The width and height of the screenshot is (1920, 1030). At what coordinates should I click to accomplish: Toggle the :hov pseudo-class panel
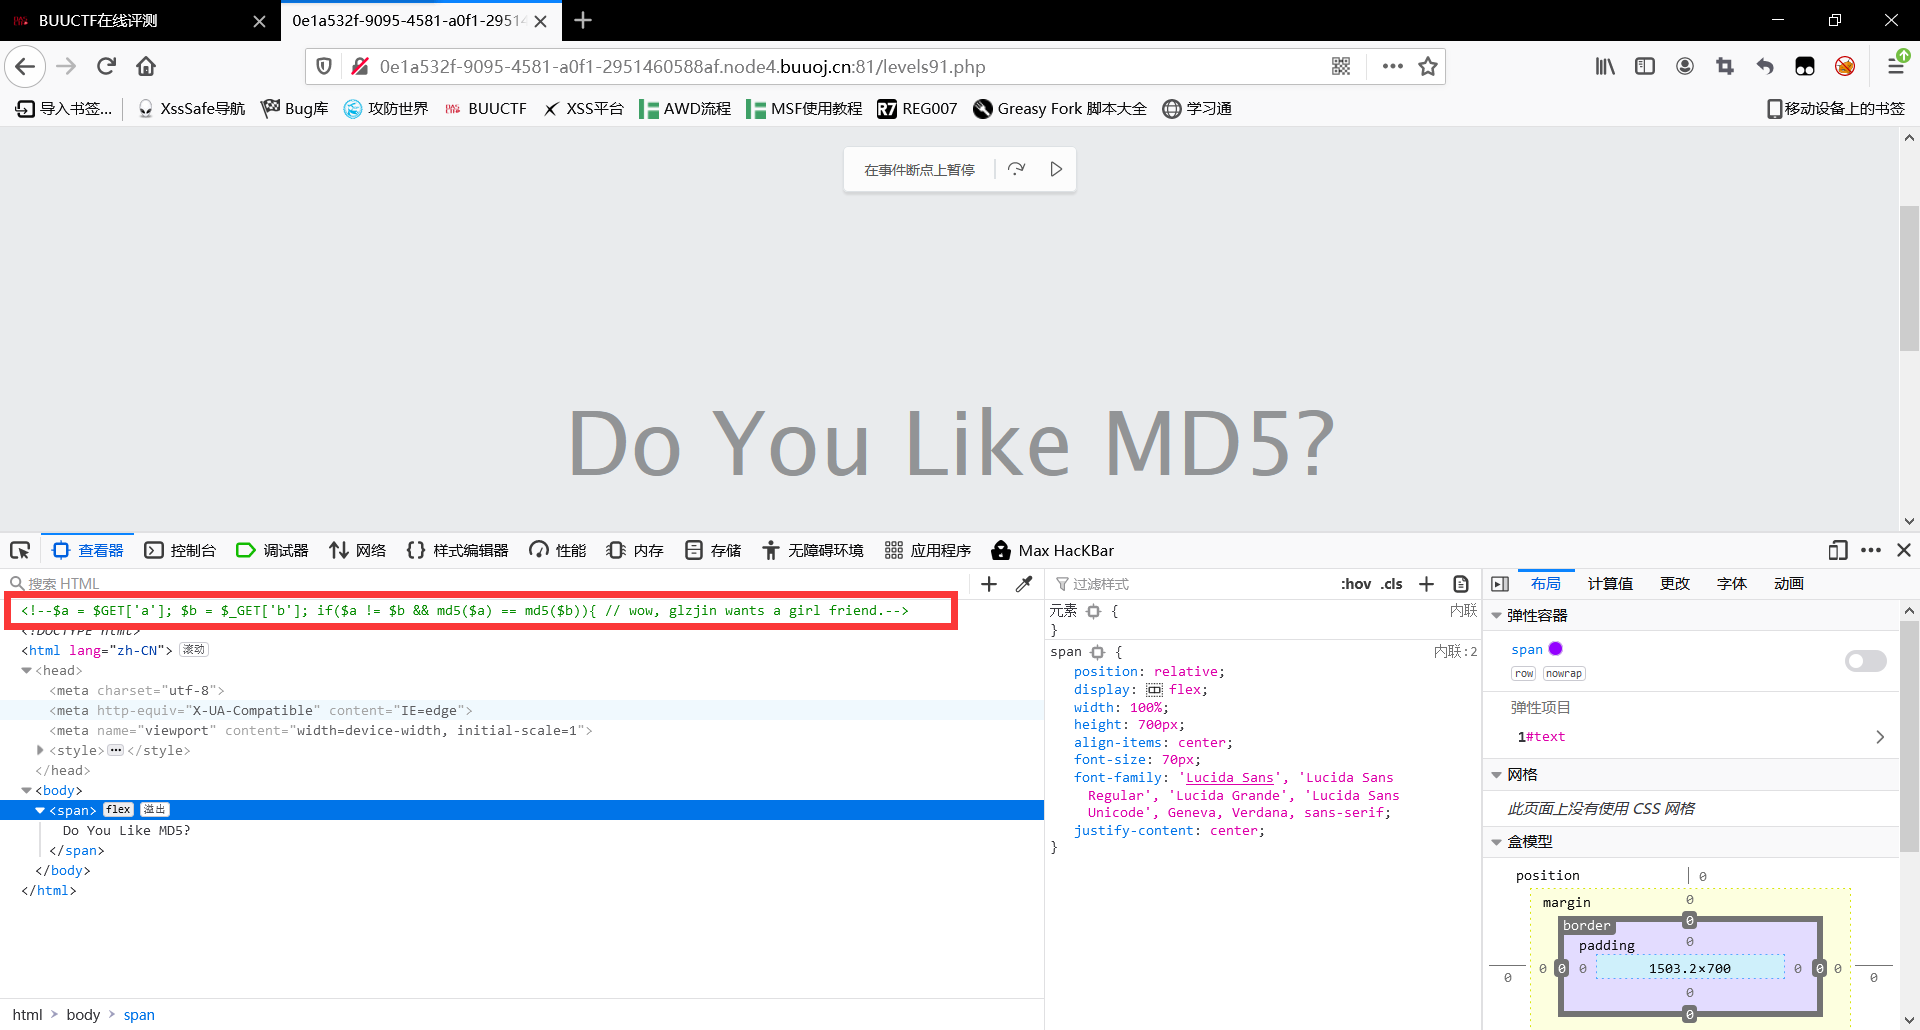[x=1356, y=584]
